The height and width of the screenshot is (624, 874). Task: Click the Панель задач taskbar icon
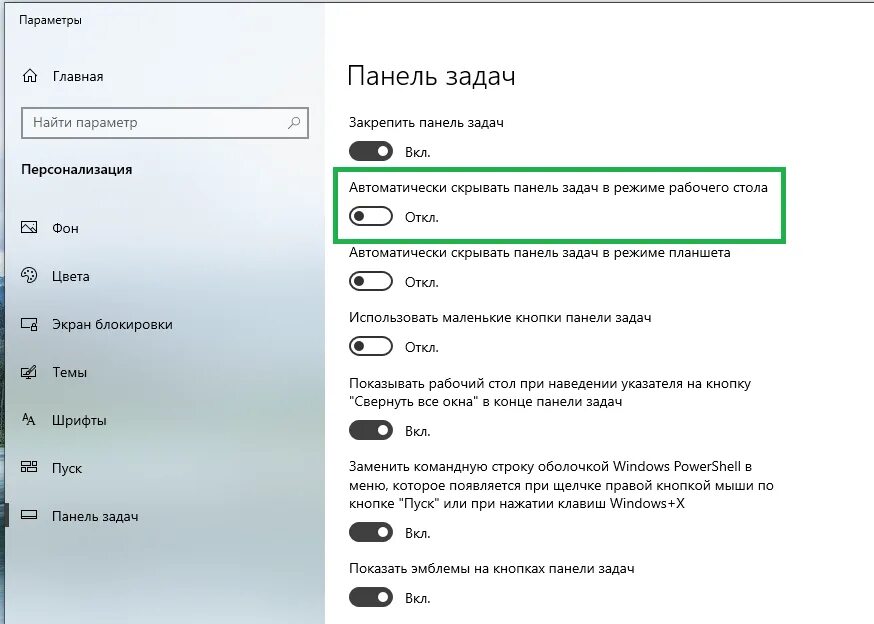29,515
